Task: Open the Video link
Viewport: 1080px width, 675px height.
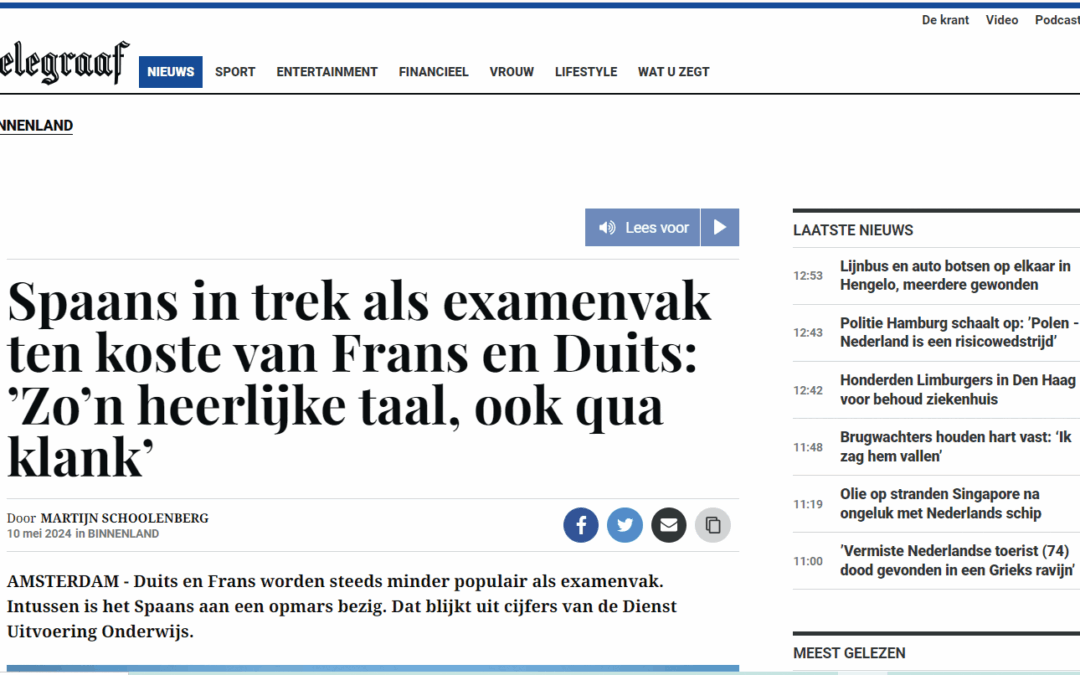Action: (x=1001, y=20)
